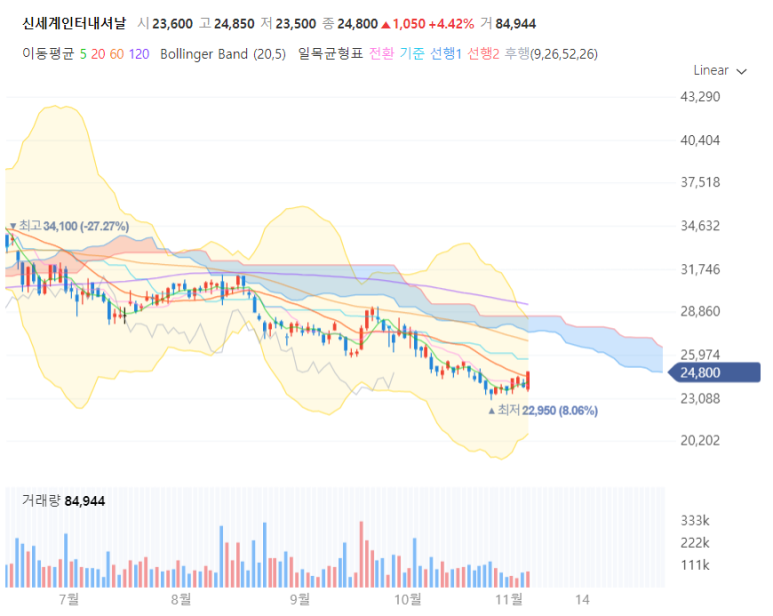This screenshot has width=773, height=616.
Task: Click the 최저 22,950 (8.06%) marker
Action: click(543, 411)
